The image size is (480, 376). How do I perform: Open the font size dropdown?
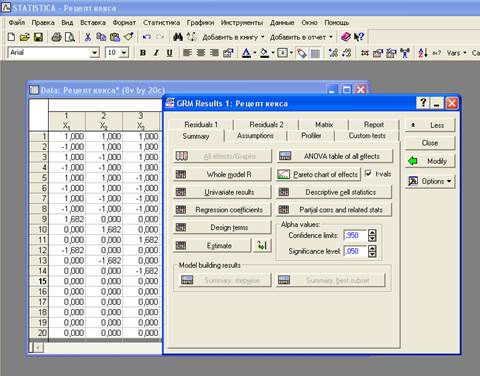(x=124, y=53)
